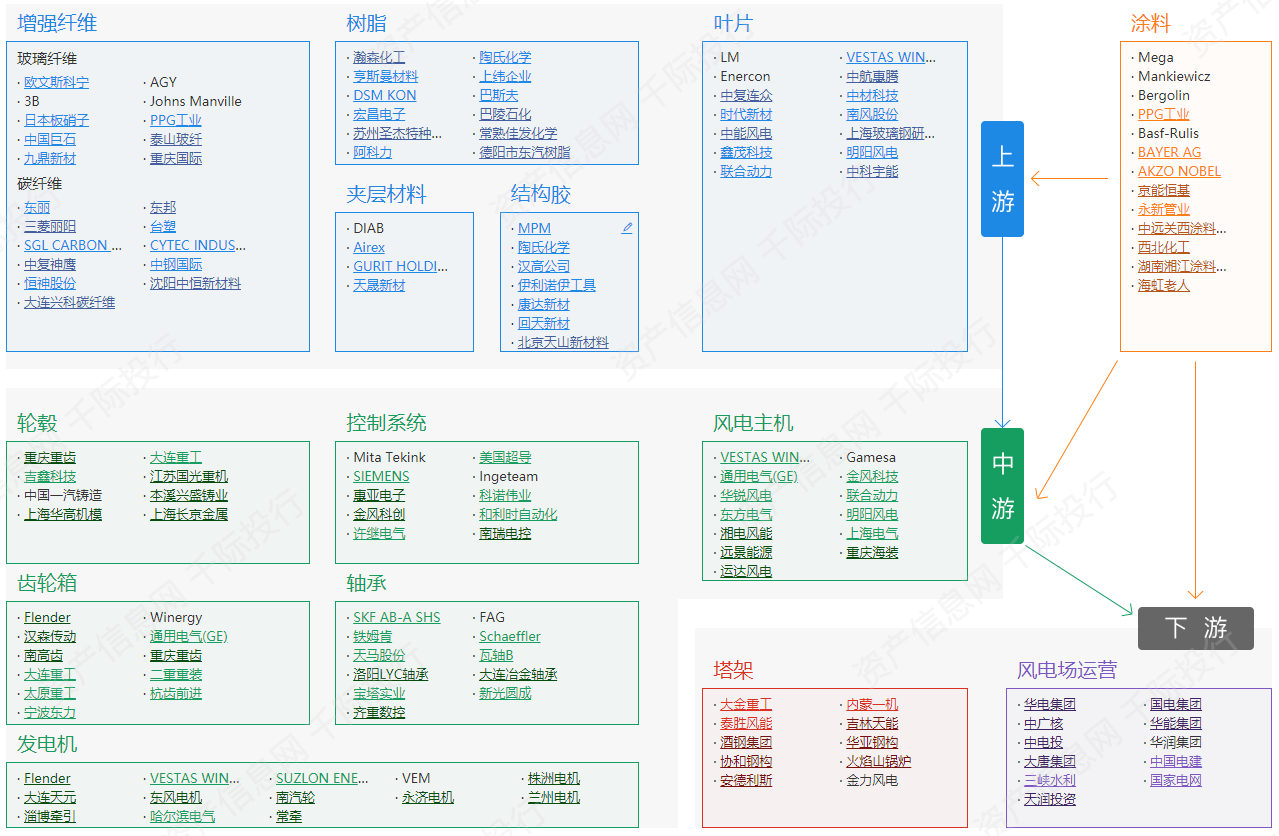Open the 中国巨石 link

tap(50, 139)
